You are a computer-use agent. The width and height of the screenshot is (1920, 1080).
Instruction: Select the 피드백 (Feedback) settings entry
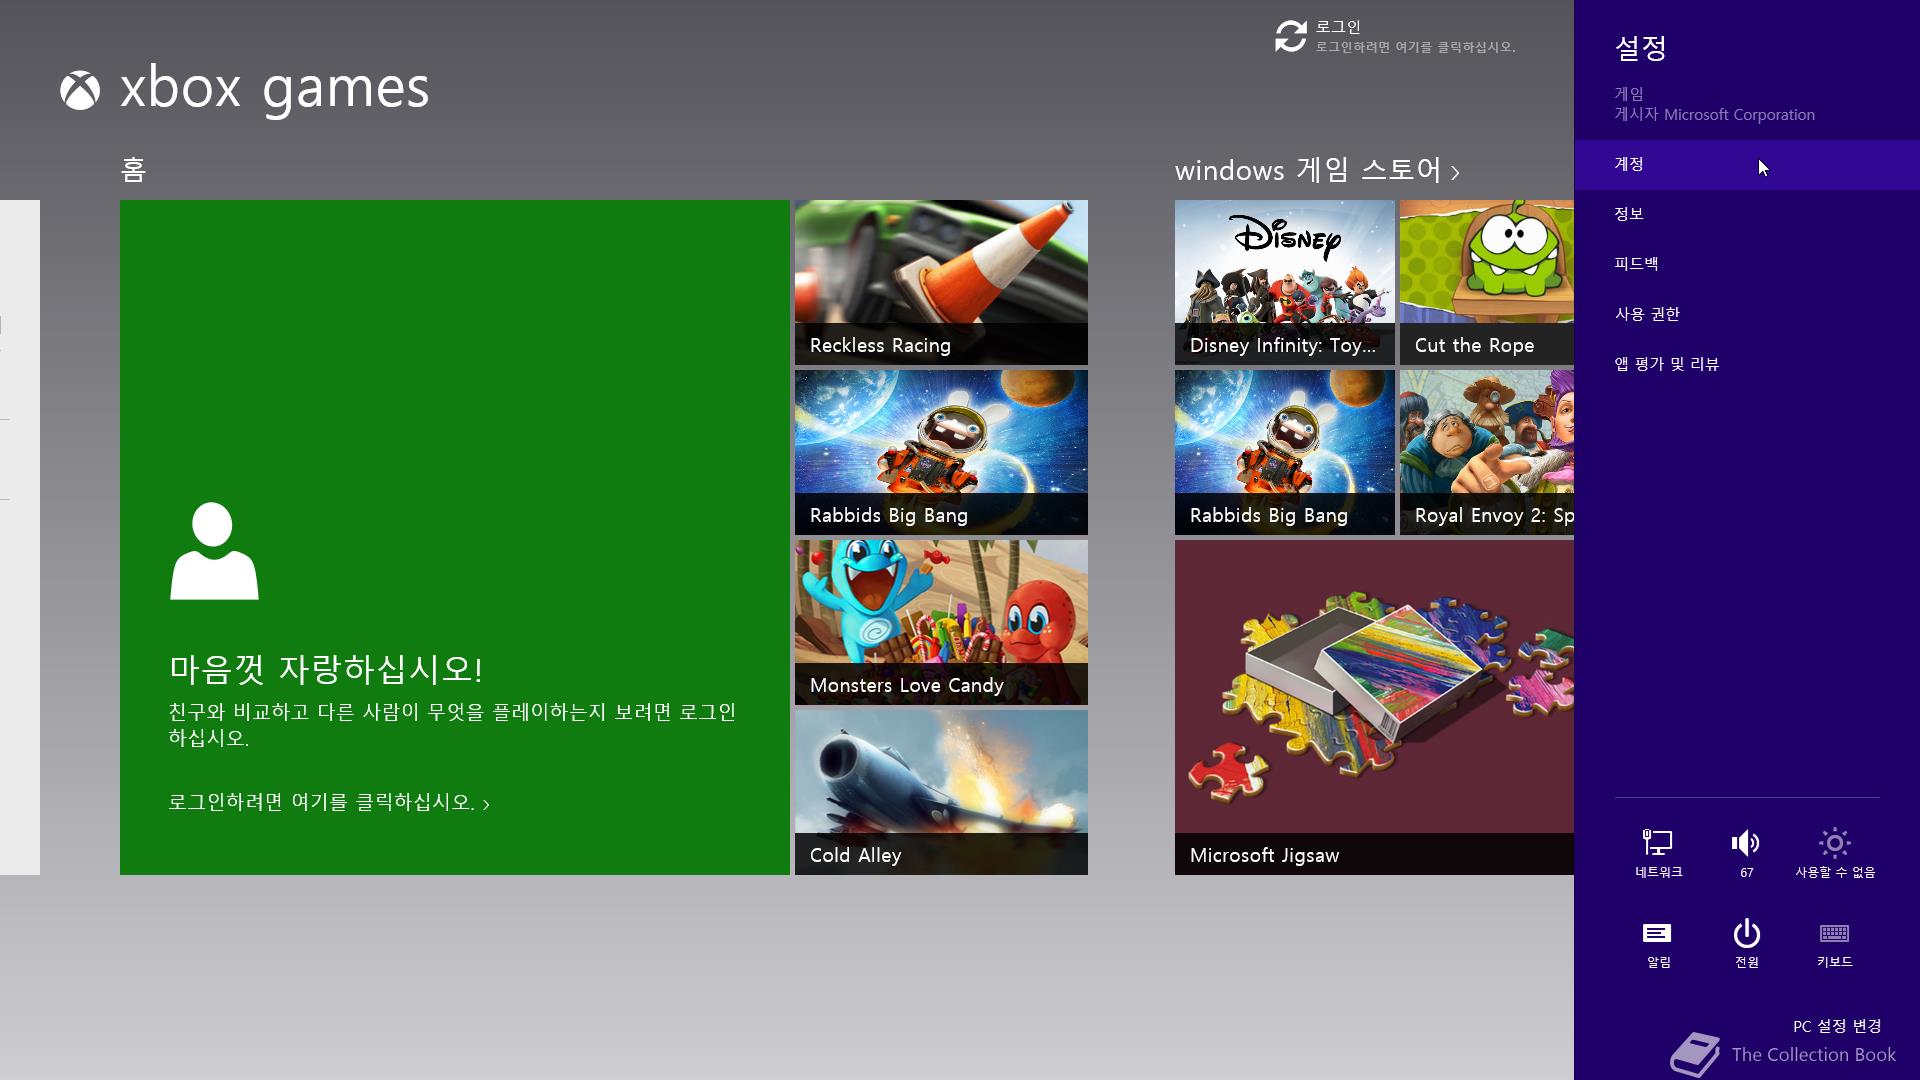click(x=1747, y=264)
